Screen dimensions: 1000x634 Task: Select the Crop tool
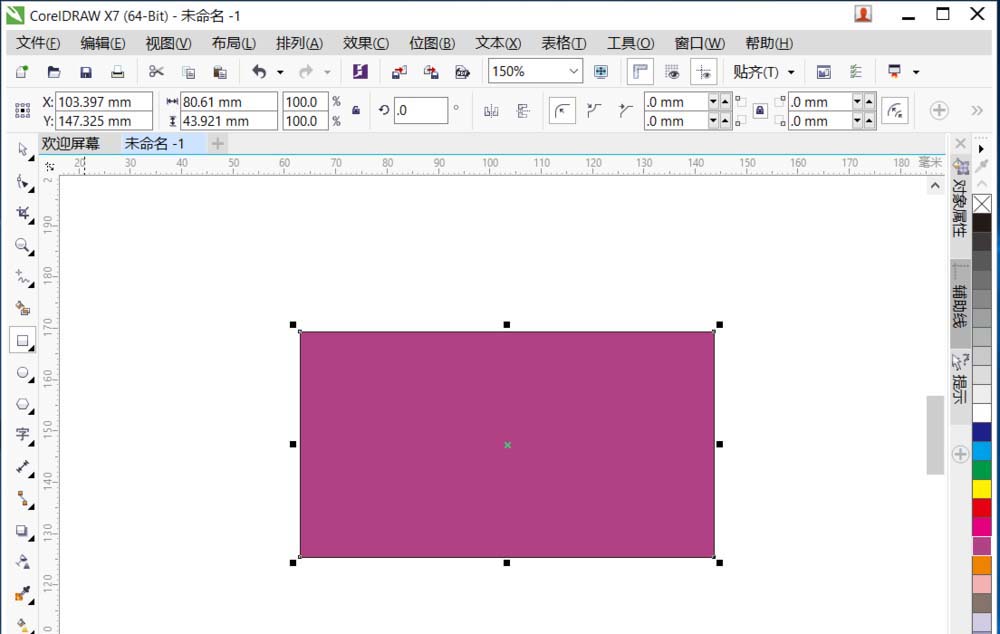click(22, 214)
